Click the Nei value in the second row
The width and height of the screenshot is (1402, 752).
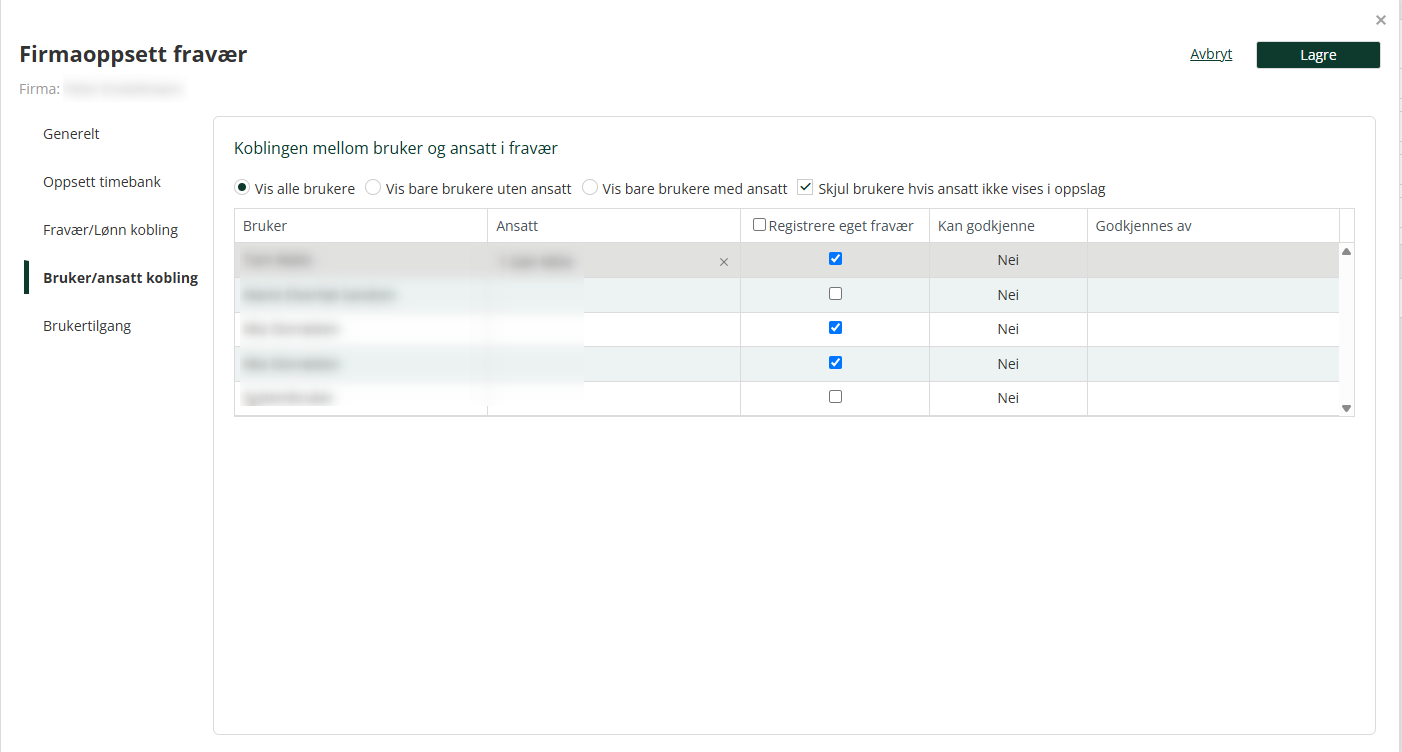click(1008, 295)
